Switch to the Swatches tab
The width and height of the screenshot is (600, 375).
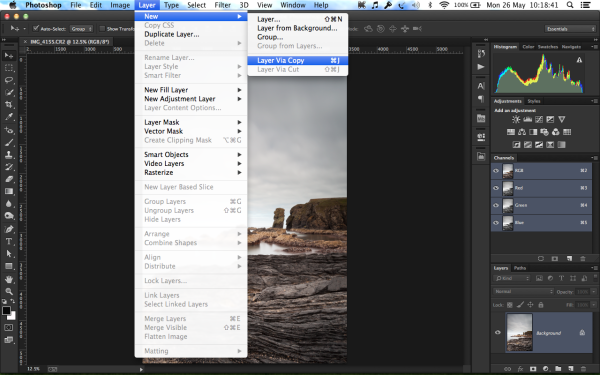pyautogui.click(x=548, y=47)
